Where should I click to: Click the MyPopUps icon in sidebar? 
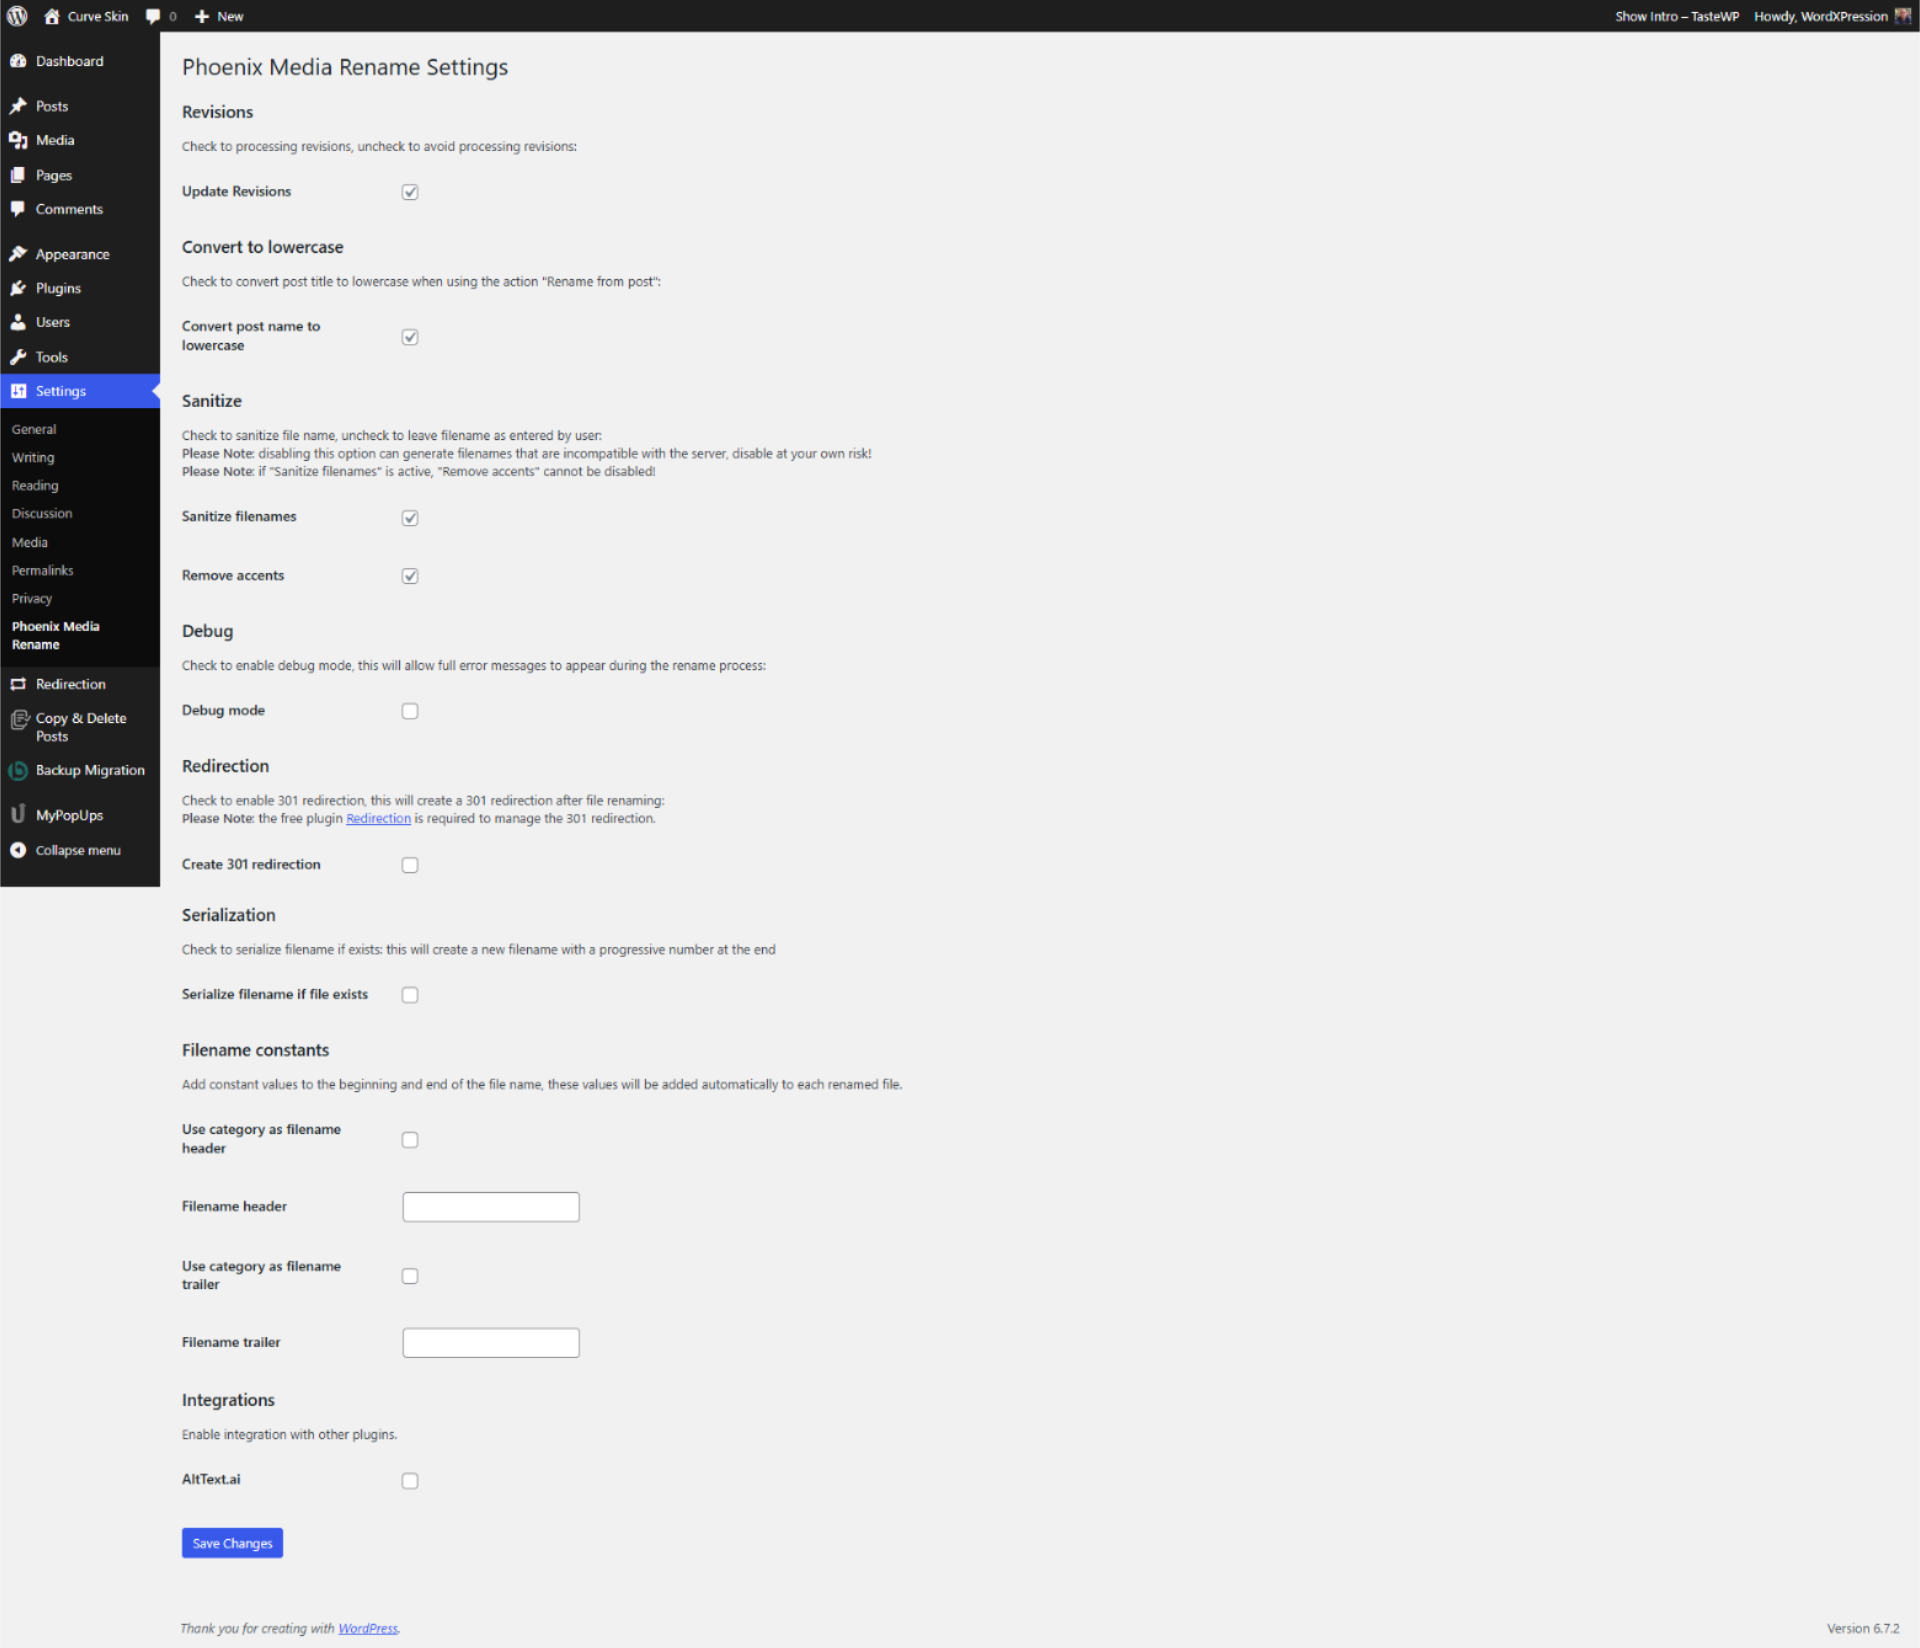[21, 812]
